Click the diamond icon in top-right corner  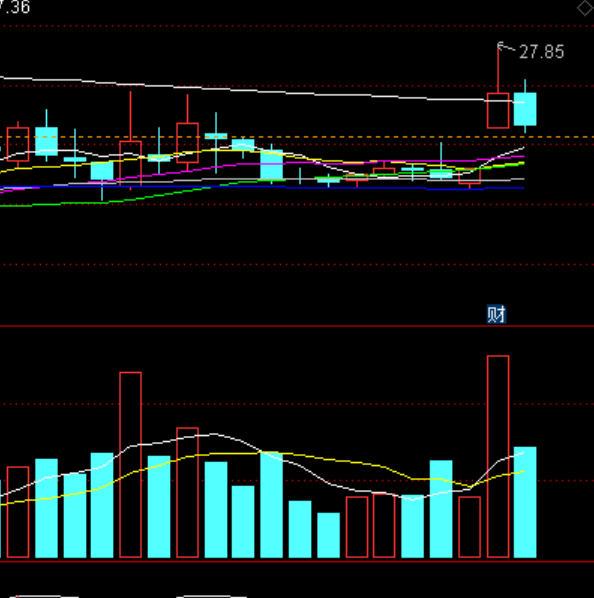point(584,8)
